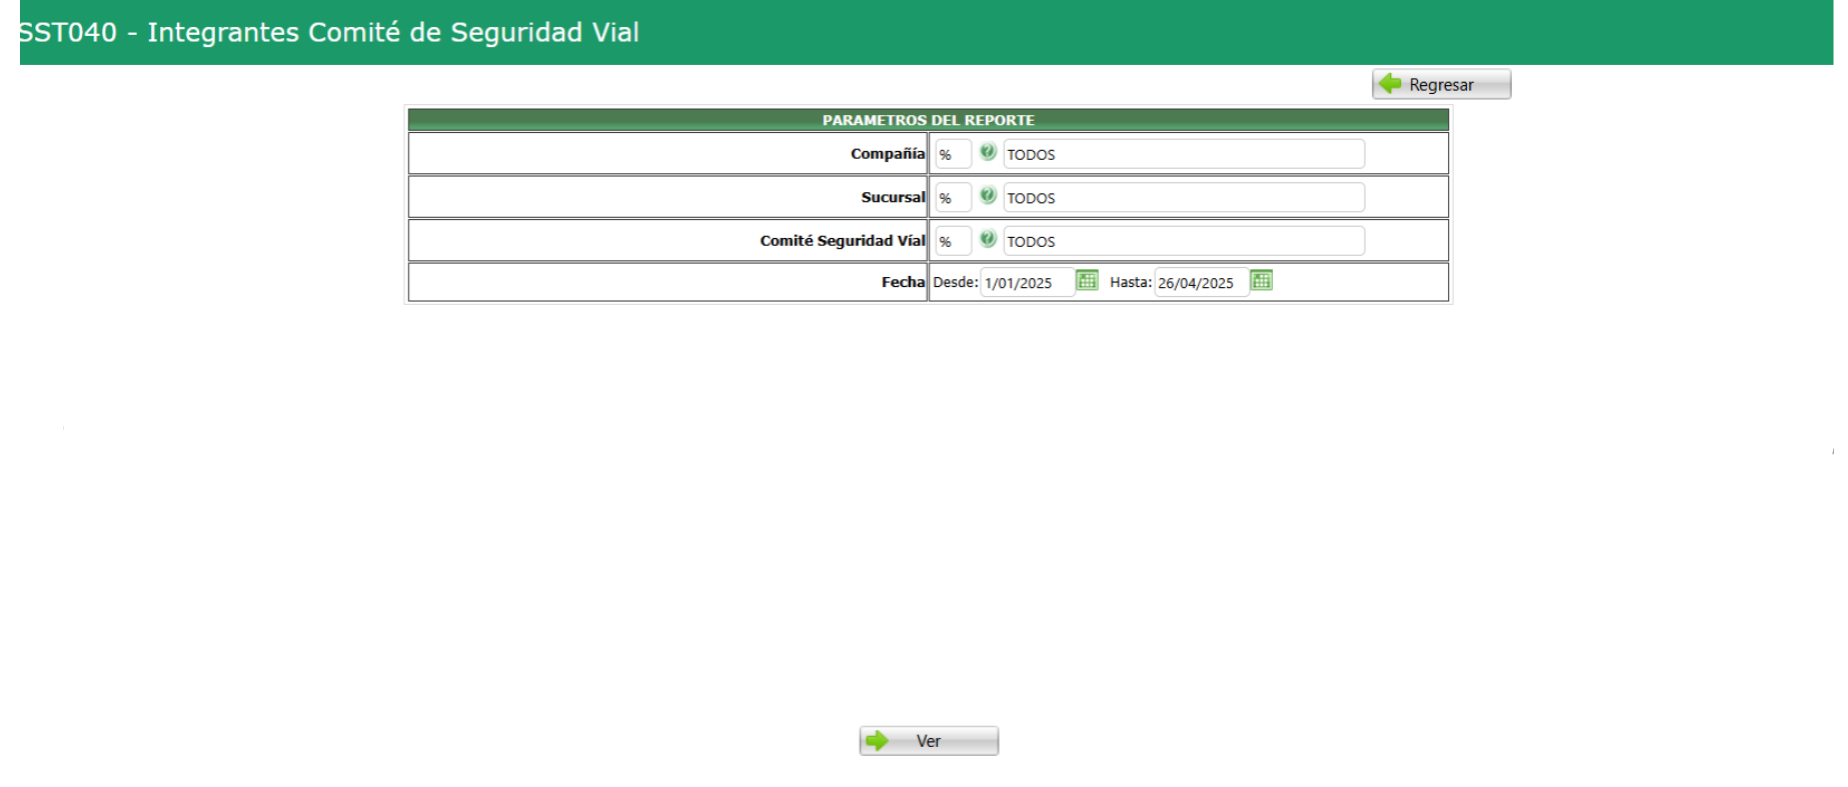Click the 'SST040 - Integrantes Comité de Seguridad Vial' title

pyautogui.click(x=329, y=32)
